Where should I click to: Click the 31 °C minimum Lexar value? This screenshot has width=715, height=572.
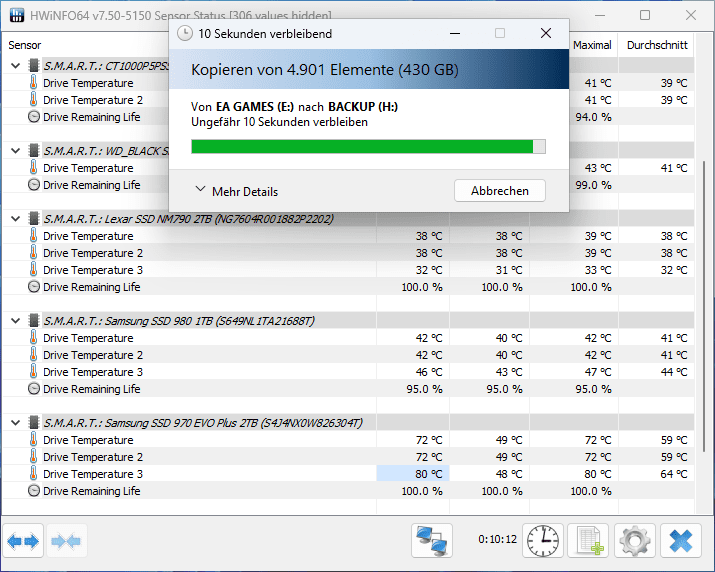[x=509, y=270]
